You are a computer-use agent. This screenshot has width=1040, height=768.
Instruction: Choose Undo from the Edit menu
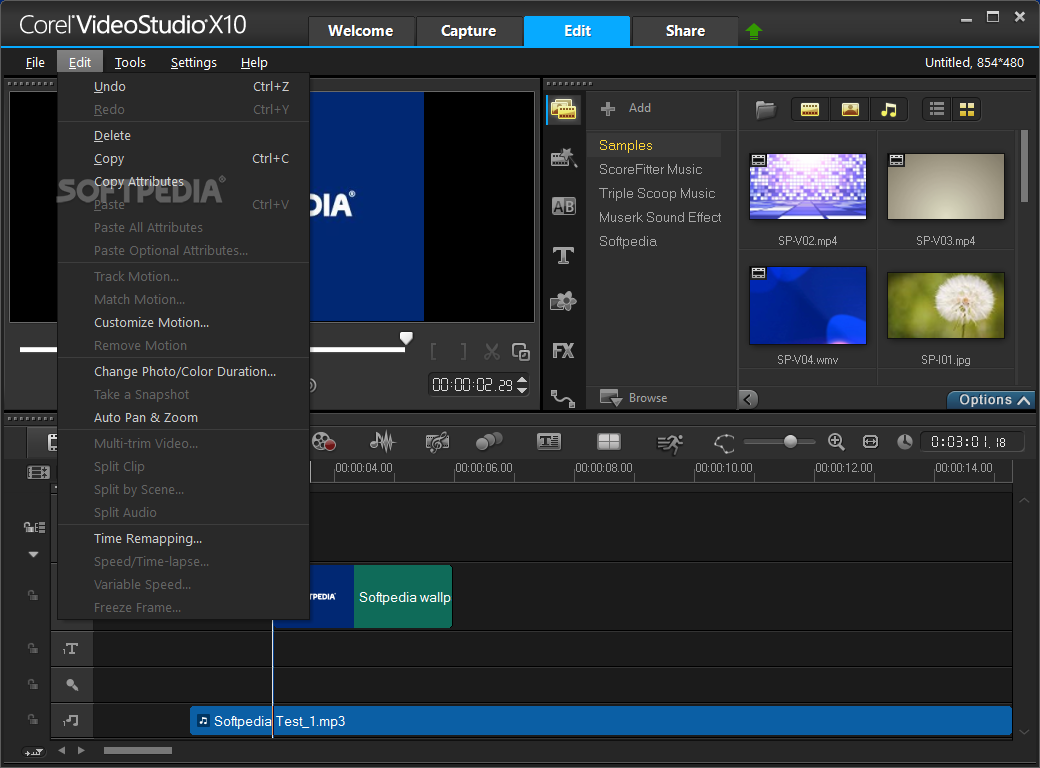tap(184, 86)
